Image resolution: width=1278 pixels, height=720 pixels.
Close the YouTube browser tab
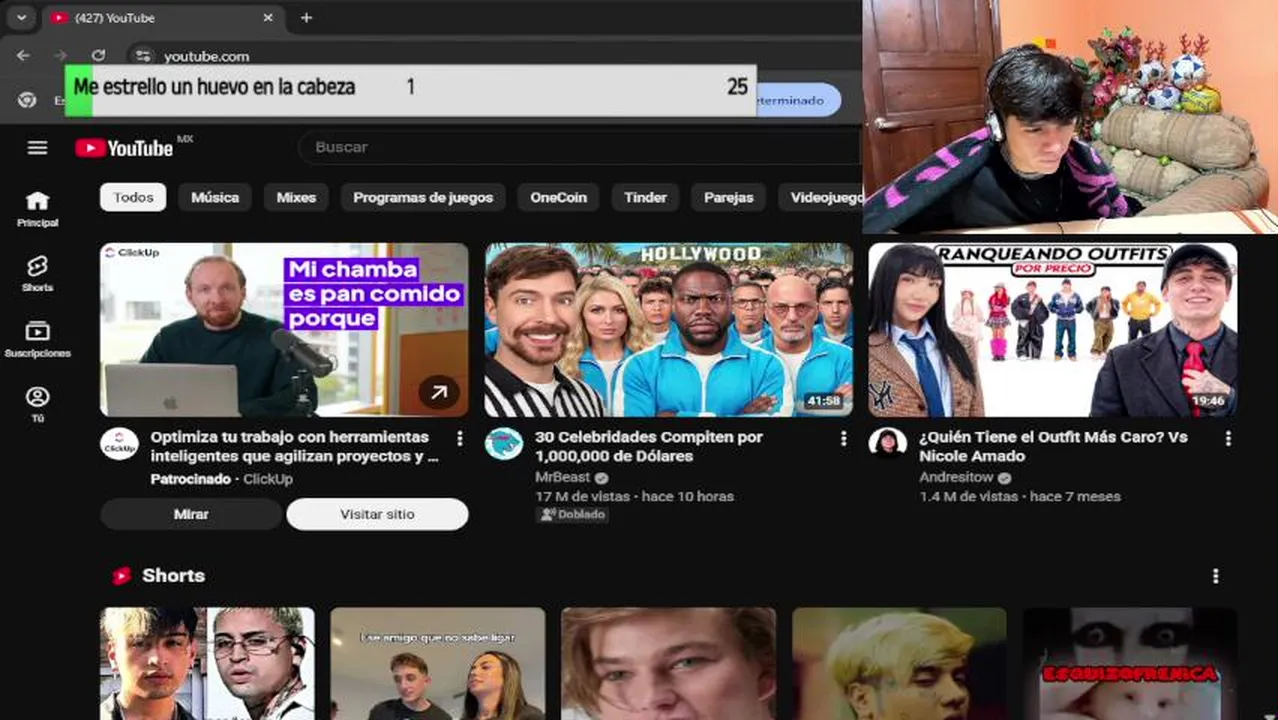tap(268, 18)
